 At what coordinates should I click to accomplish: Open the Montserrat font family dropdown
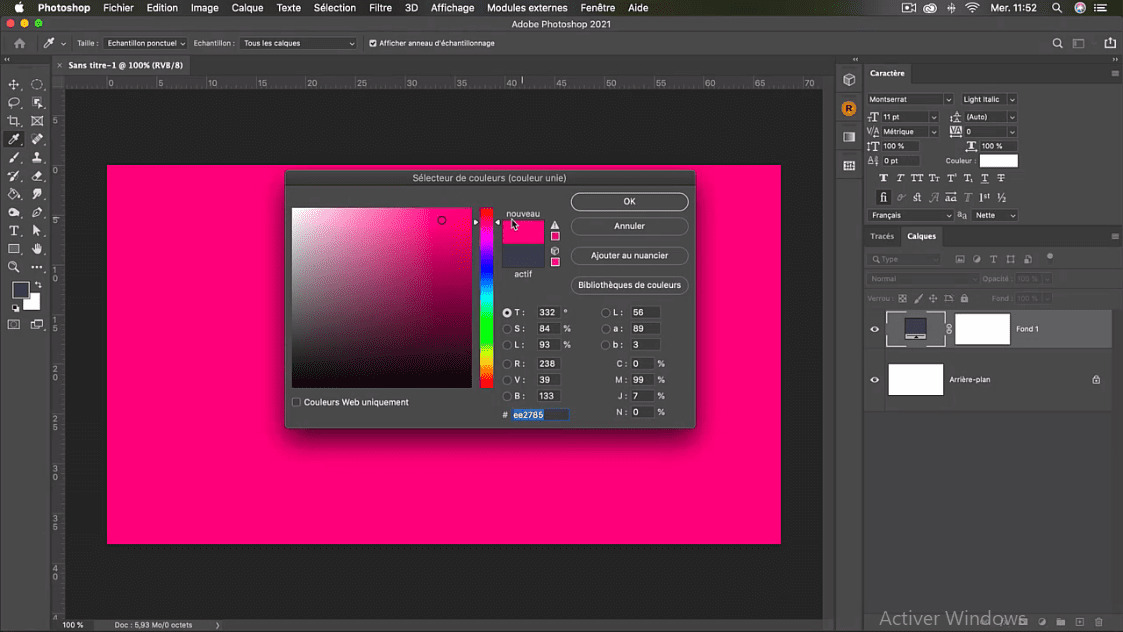pyautogui.click(x=910, y=100)
